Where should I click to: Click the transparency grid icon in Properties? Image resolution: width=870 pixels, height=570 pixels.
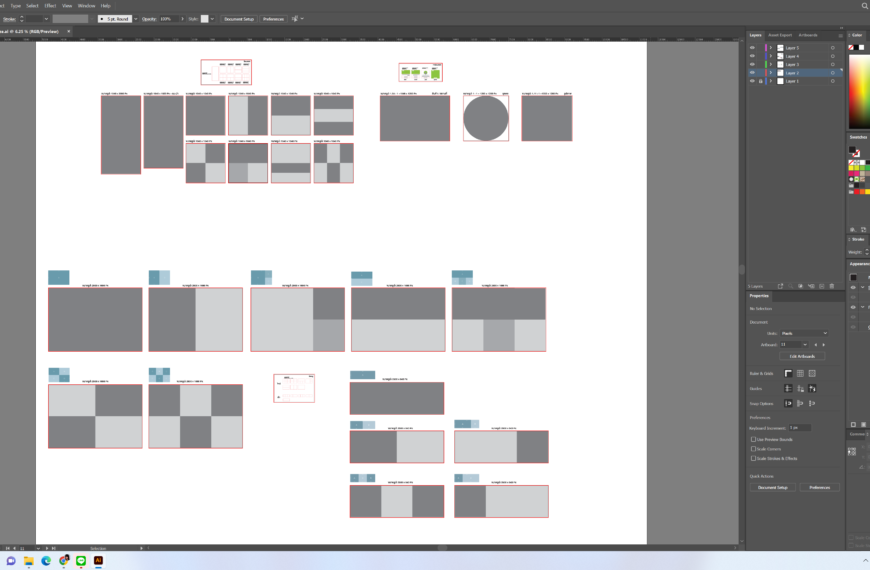click(811, 373)
